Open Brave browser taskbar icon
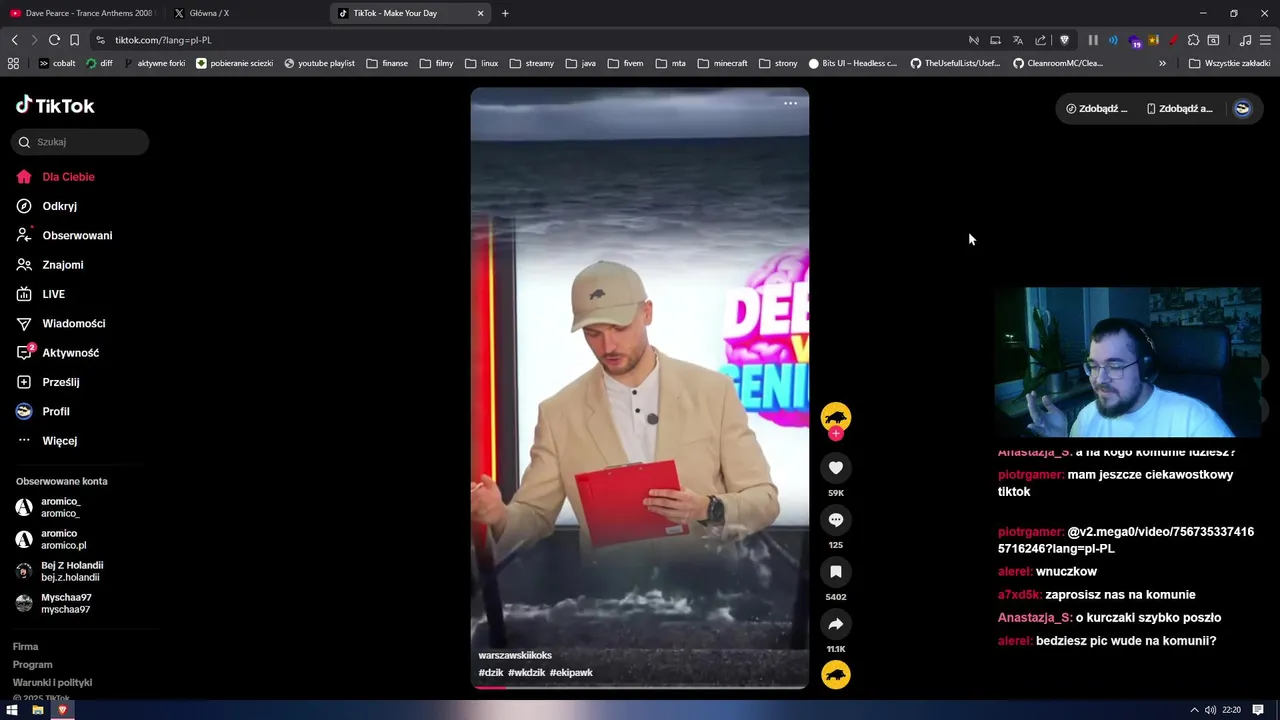1280x720 pixels. click(62, 710)
